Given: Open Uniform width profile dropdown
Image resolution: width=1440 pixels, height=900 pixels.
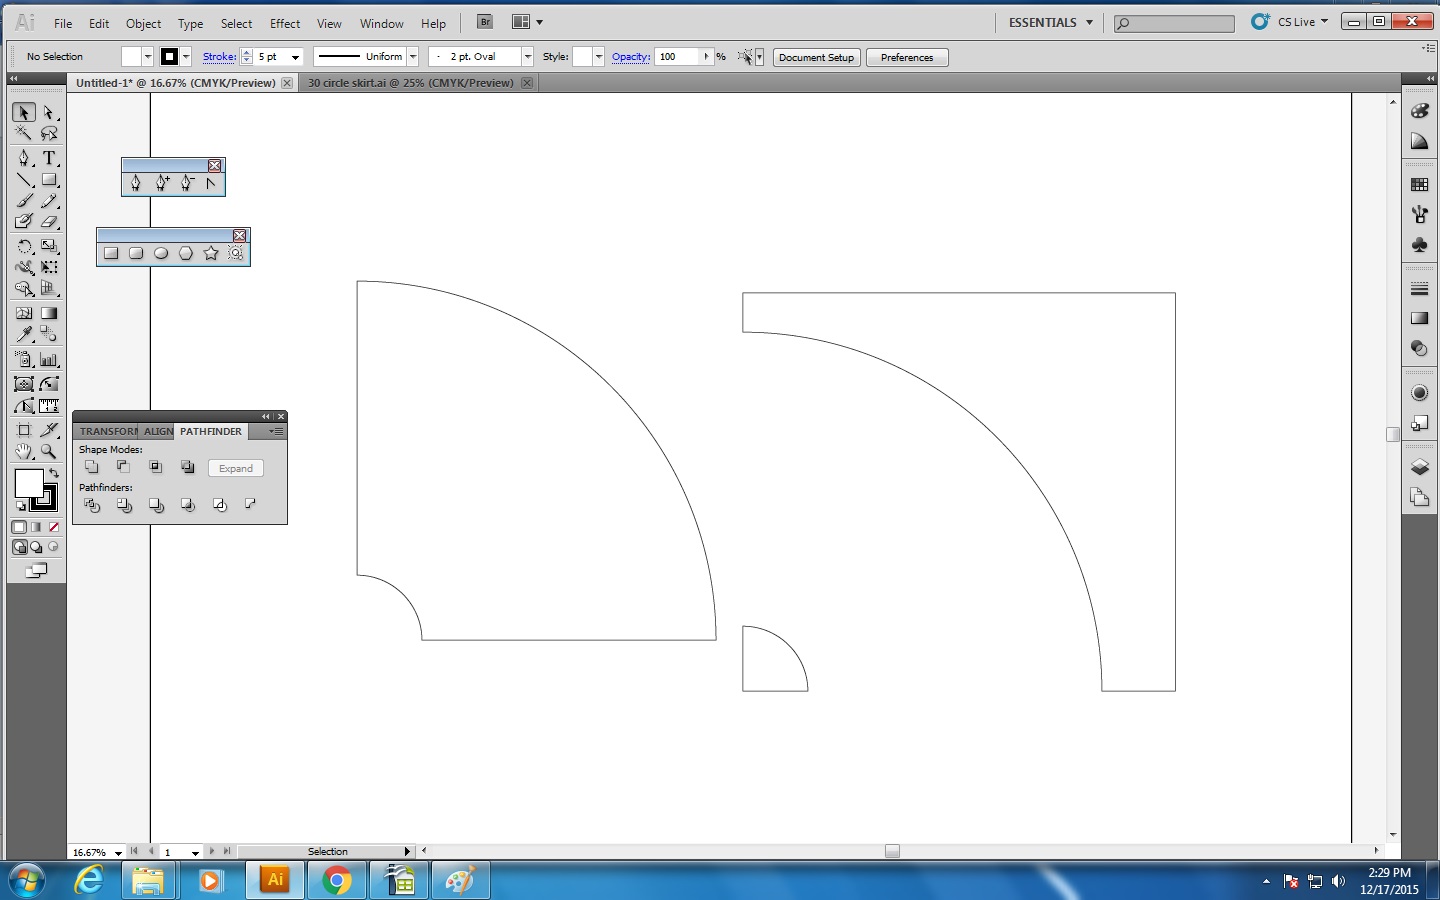Looking at the screenshot, I should (412, 57).
